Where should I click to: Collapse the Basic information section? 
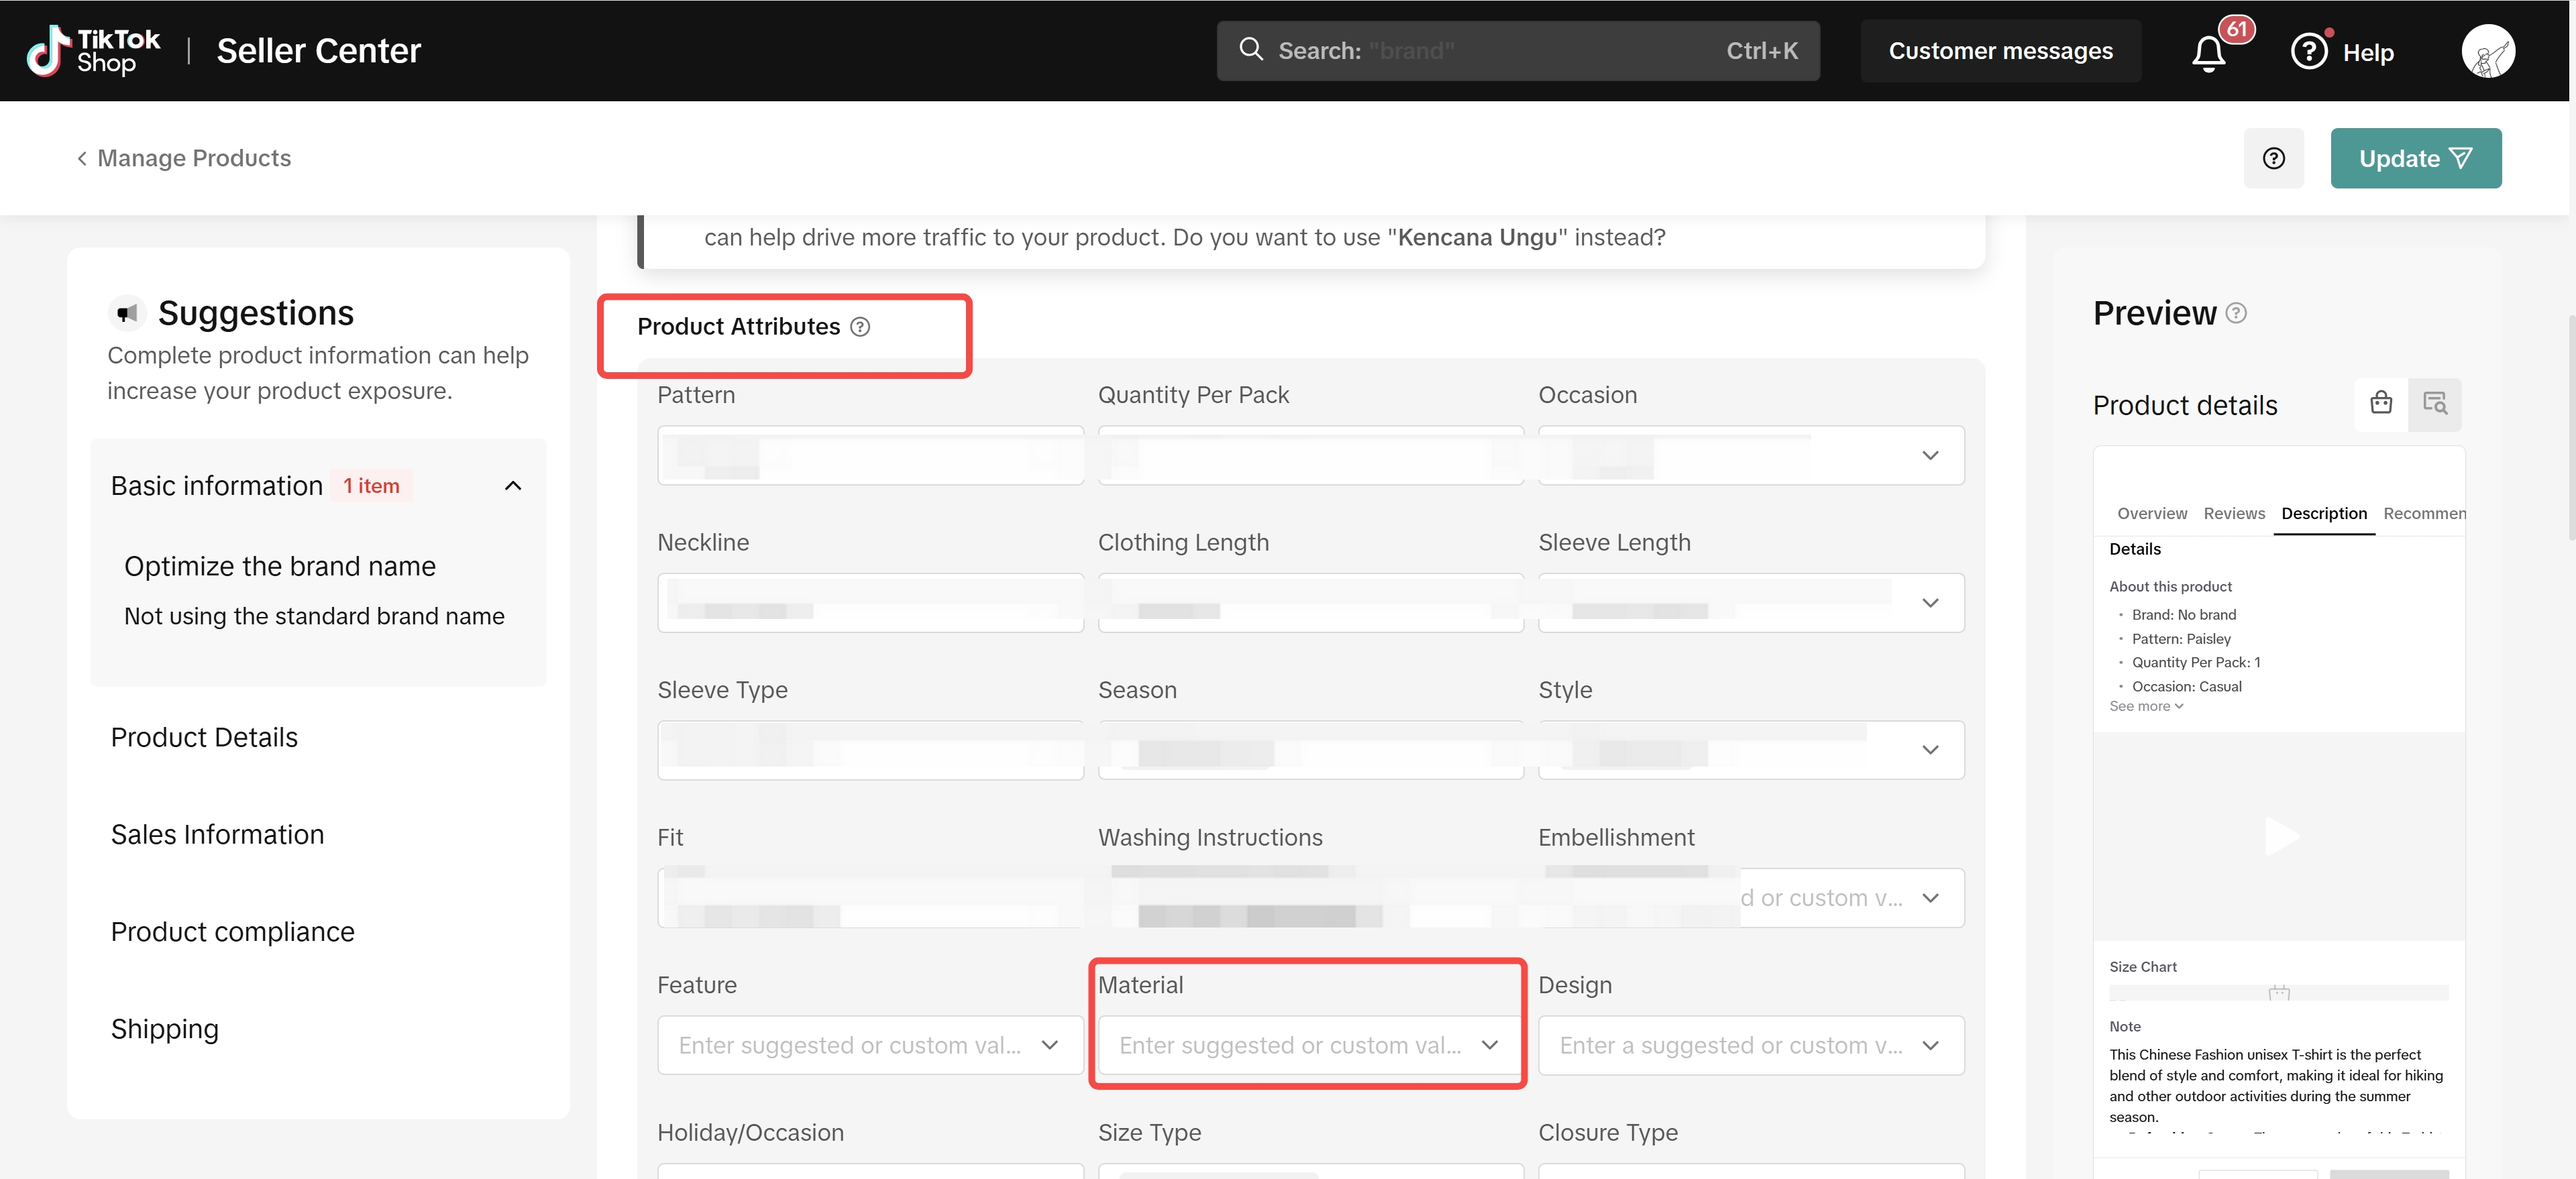point(513,486)
